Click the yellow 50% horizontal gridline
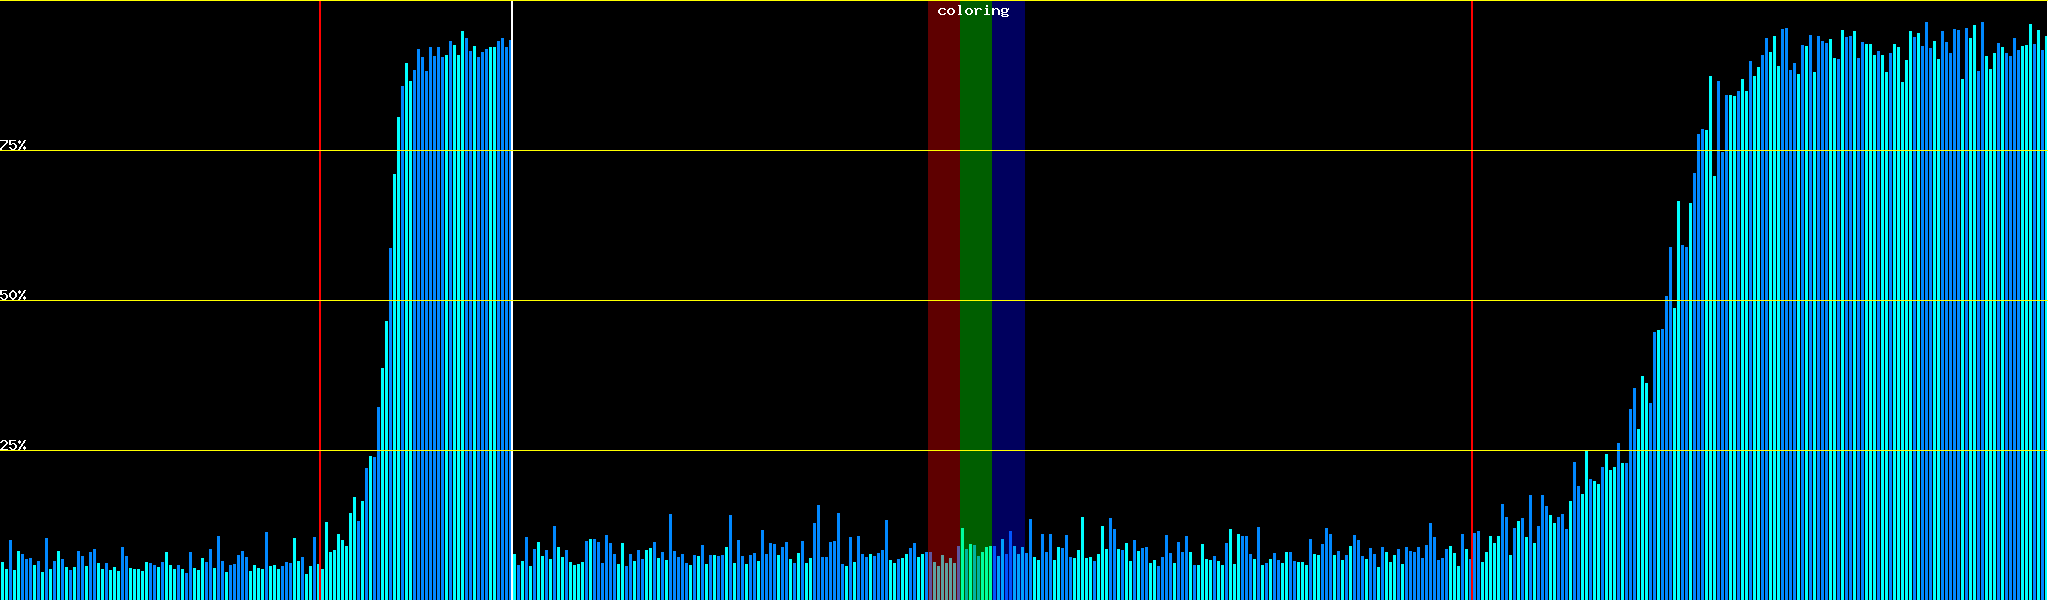This screenshot has width=2048, height=600. [700, 301]
